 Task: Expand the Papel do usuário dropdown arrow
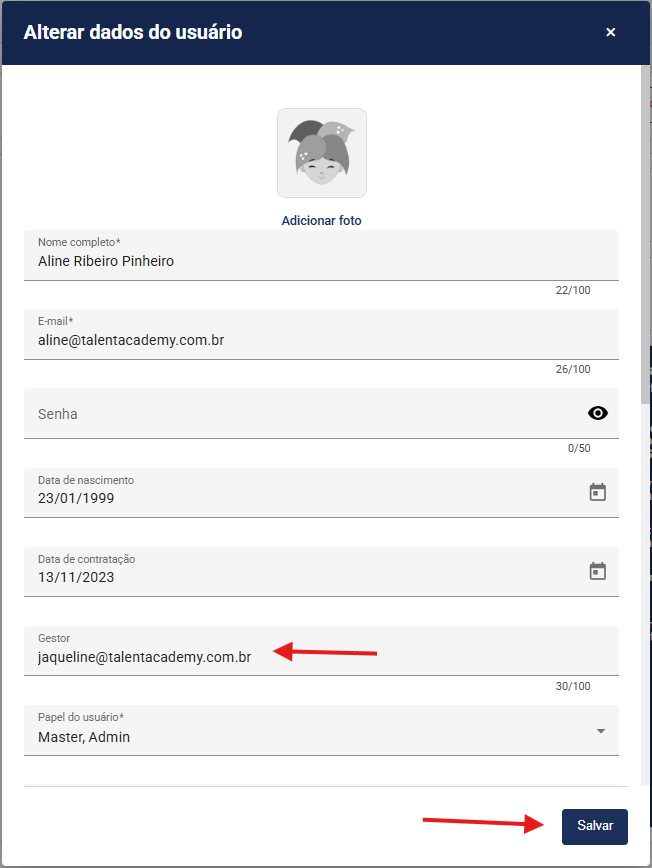(x=601, y=731)
